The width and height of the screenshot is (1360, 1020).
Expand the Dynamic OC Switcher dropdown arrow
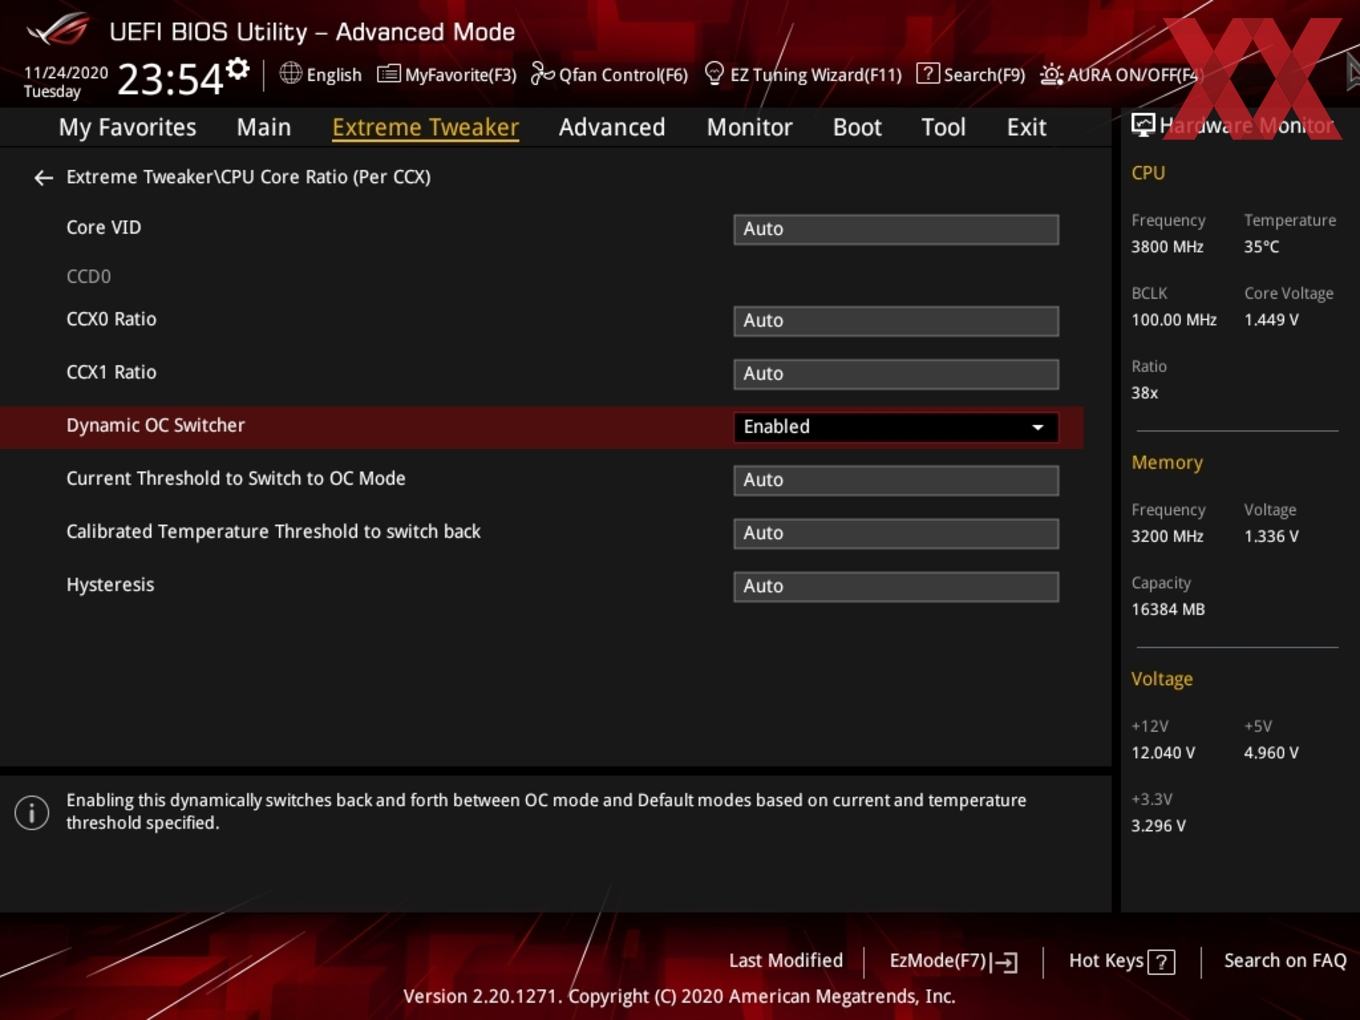click(x=1038, y=427)
